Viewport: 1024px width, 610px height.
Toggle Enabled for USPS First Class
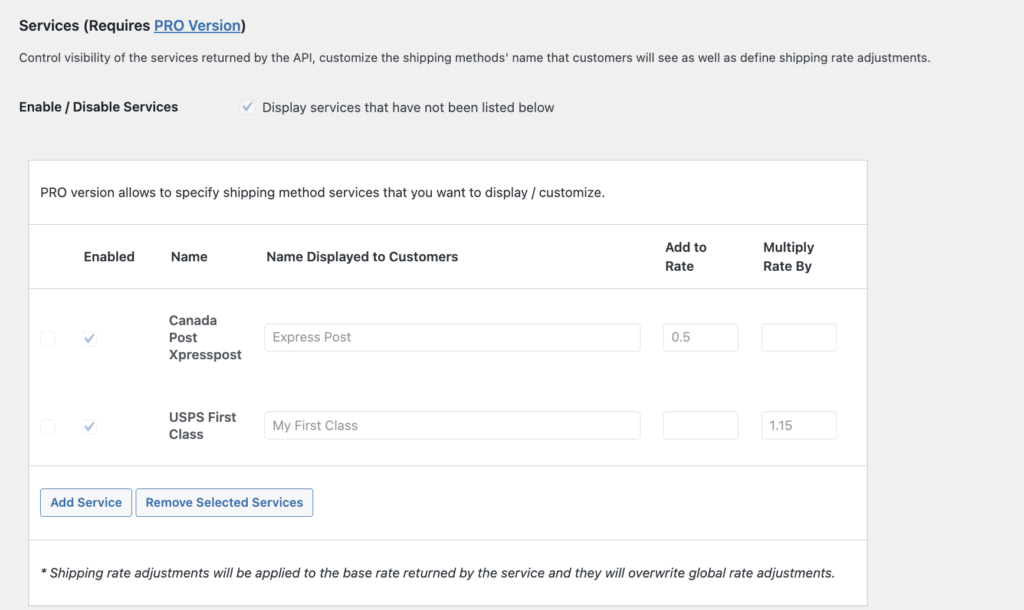click(x=90, y=427)
